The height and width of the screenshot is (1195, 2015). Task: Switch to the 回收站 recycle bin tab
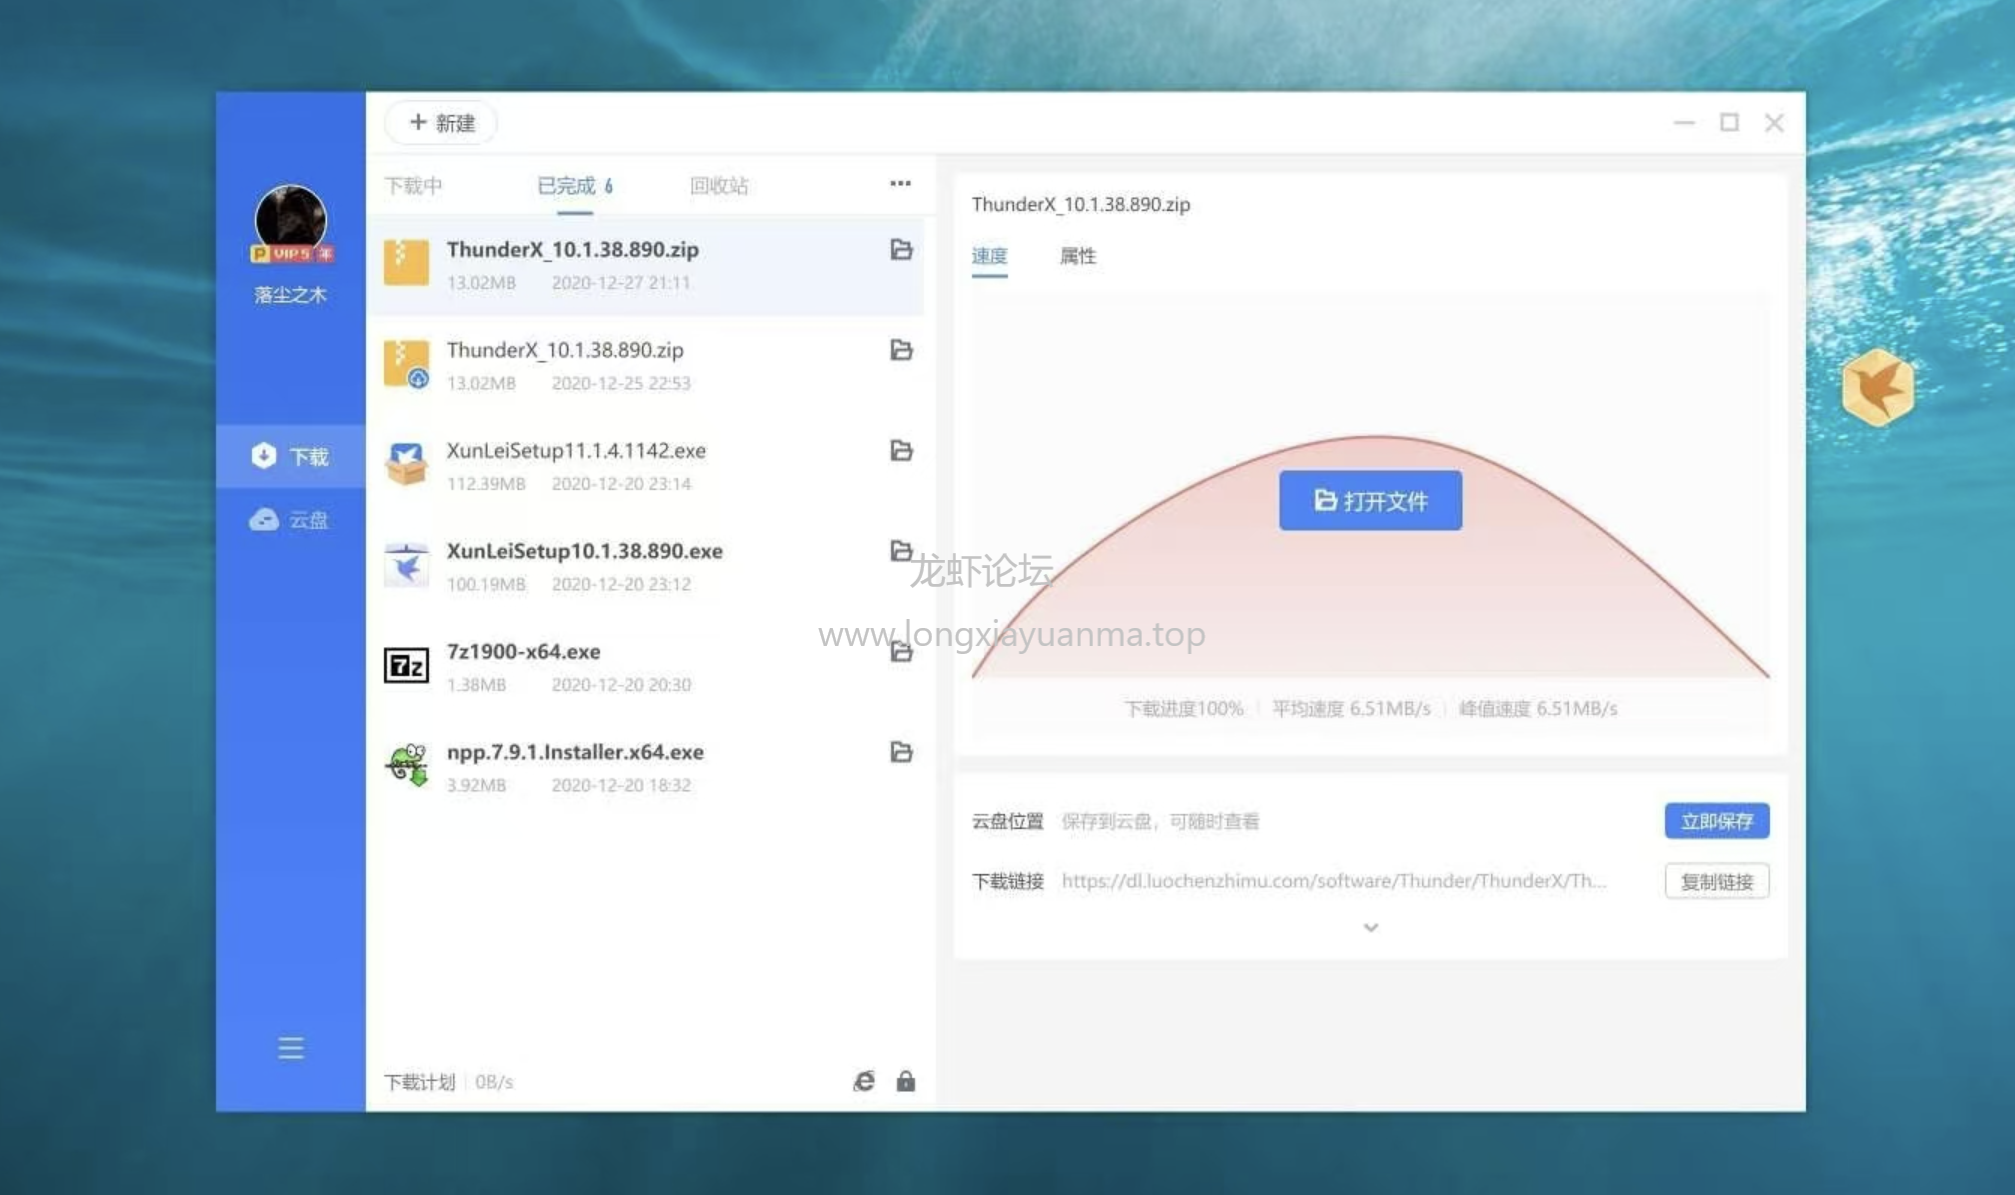pyautogui.click(x=719, y=185)
